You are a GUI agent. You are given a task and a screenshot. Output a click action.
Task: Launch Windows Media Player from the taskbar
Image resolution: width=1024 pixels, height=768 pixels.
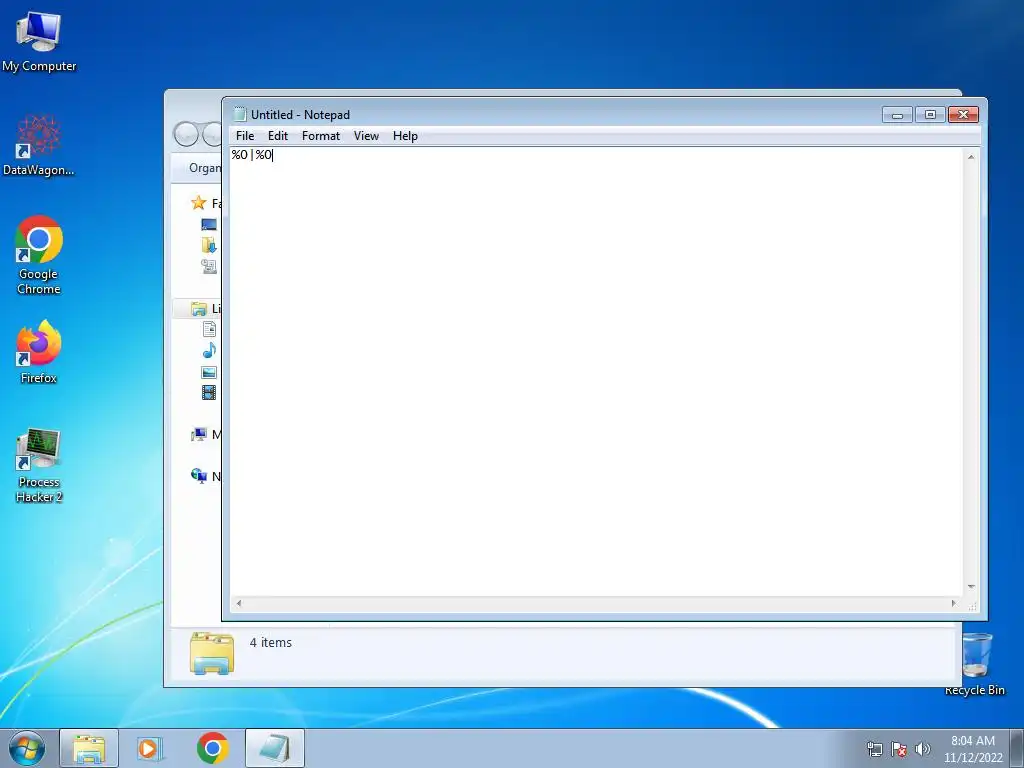[x=151, y=748]
